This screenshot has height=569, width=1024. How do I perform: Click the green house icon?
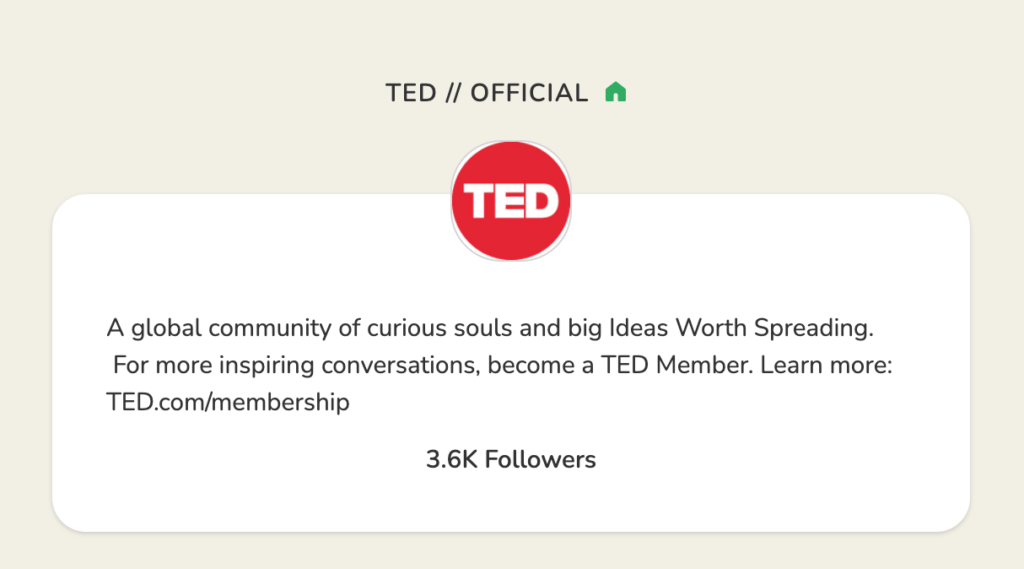click(x=615, y=92)
